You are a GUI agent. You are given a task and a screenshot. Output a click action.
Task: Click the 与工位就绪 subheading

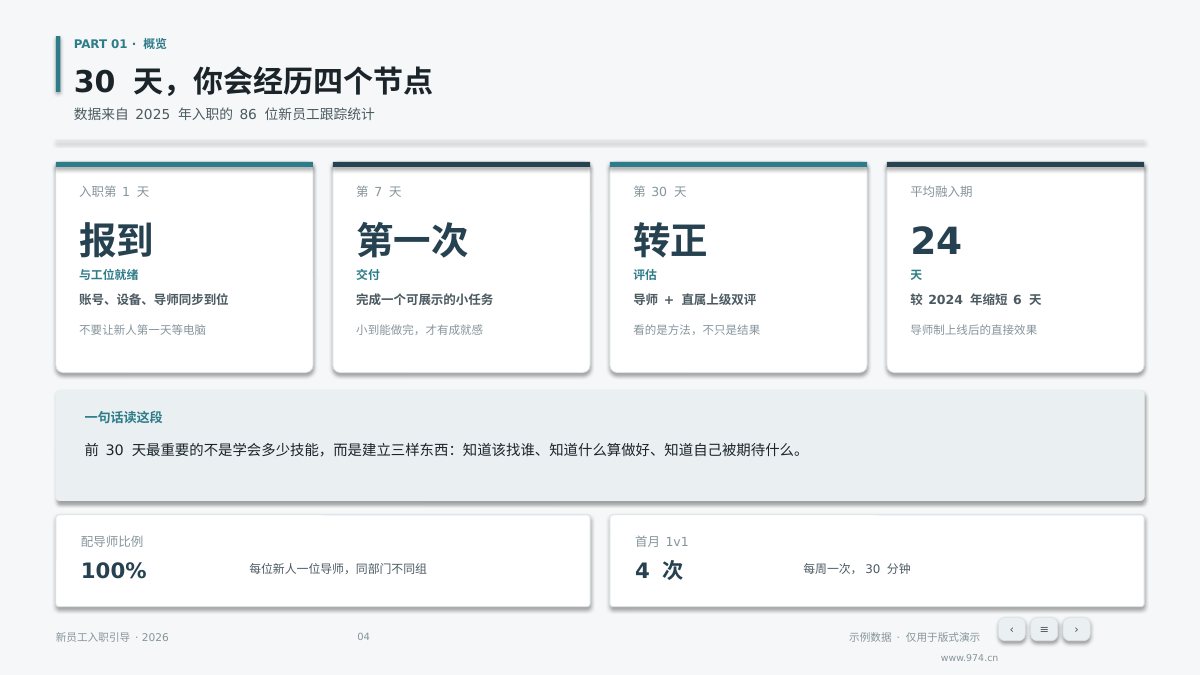[x=109, y=274]
